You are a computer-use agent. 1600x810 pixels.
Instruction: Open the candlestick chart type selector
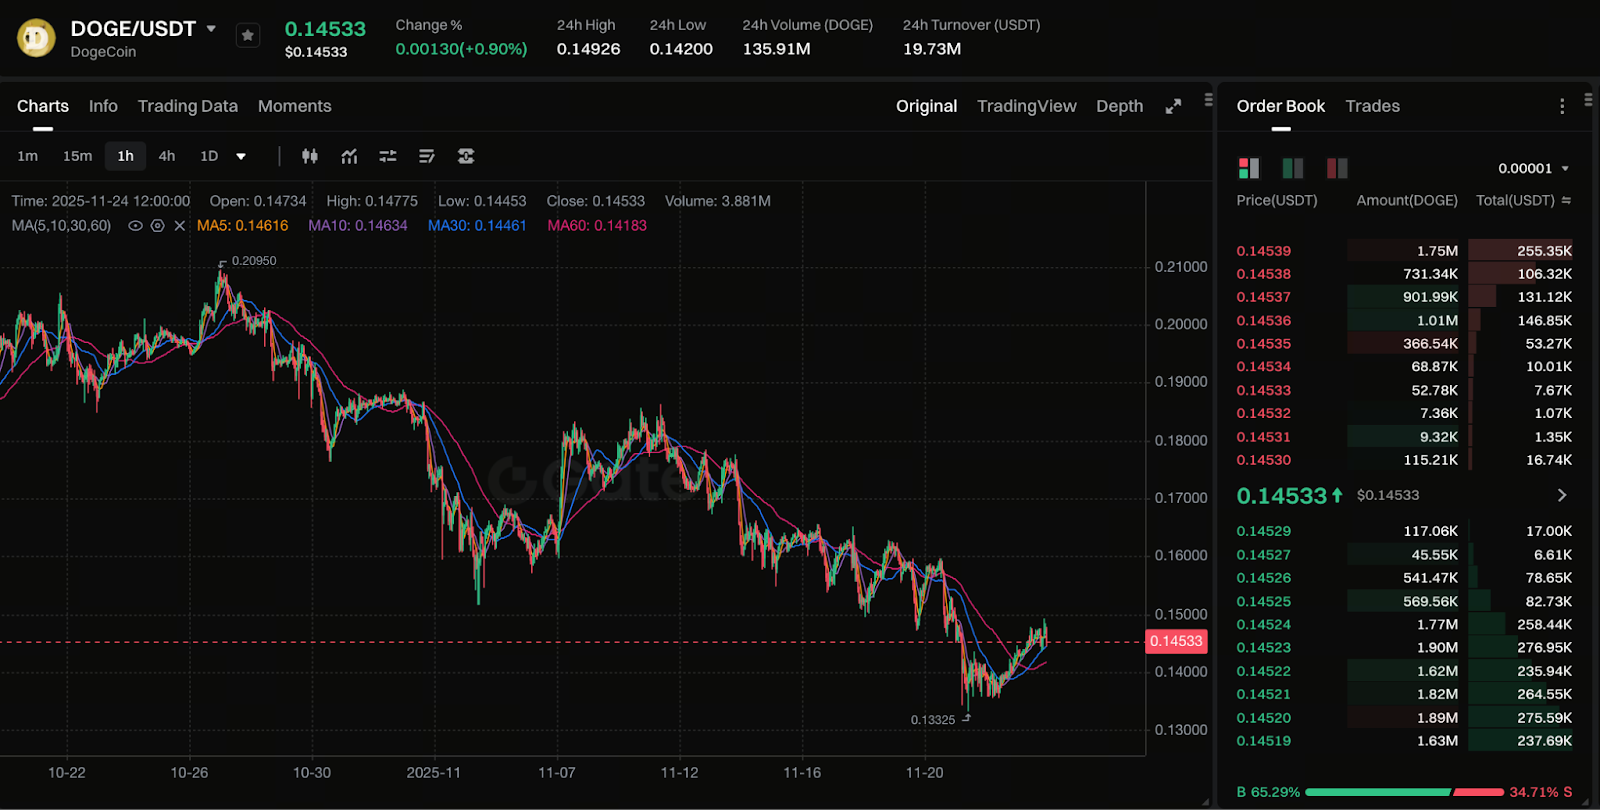[310, 156]
